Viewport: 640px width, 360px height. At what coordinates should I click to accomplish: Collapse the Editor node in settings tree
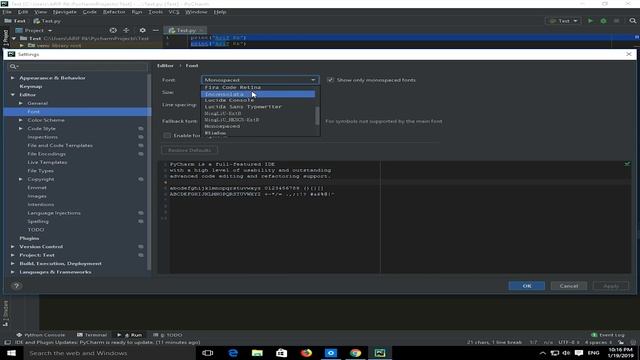[x=13, y=95]
